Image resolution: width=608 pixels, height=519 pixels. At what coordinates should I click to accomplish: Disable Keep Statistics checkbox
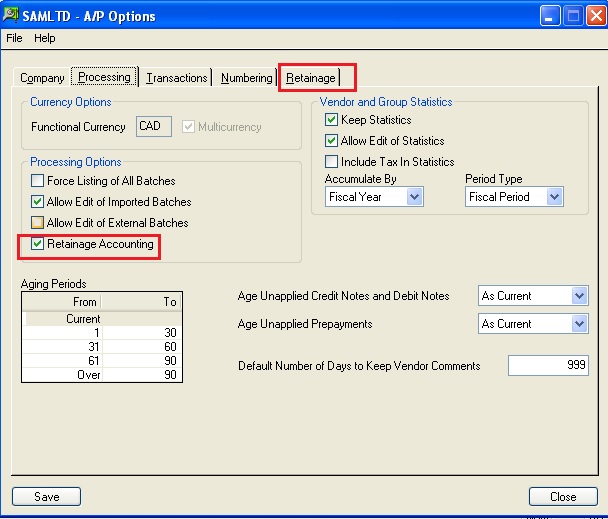[331, 119]
